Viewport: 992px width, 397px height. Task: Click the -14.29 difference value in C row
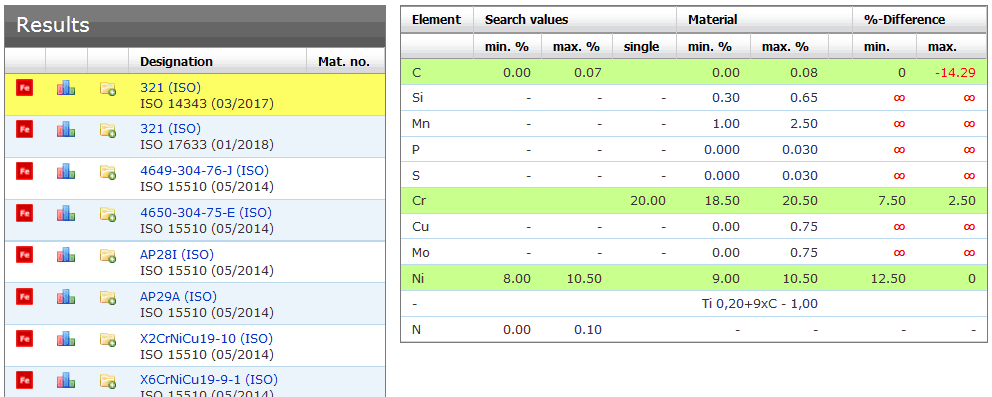pyautogui.click(x=956, y=73)
